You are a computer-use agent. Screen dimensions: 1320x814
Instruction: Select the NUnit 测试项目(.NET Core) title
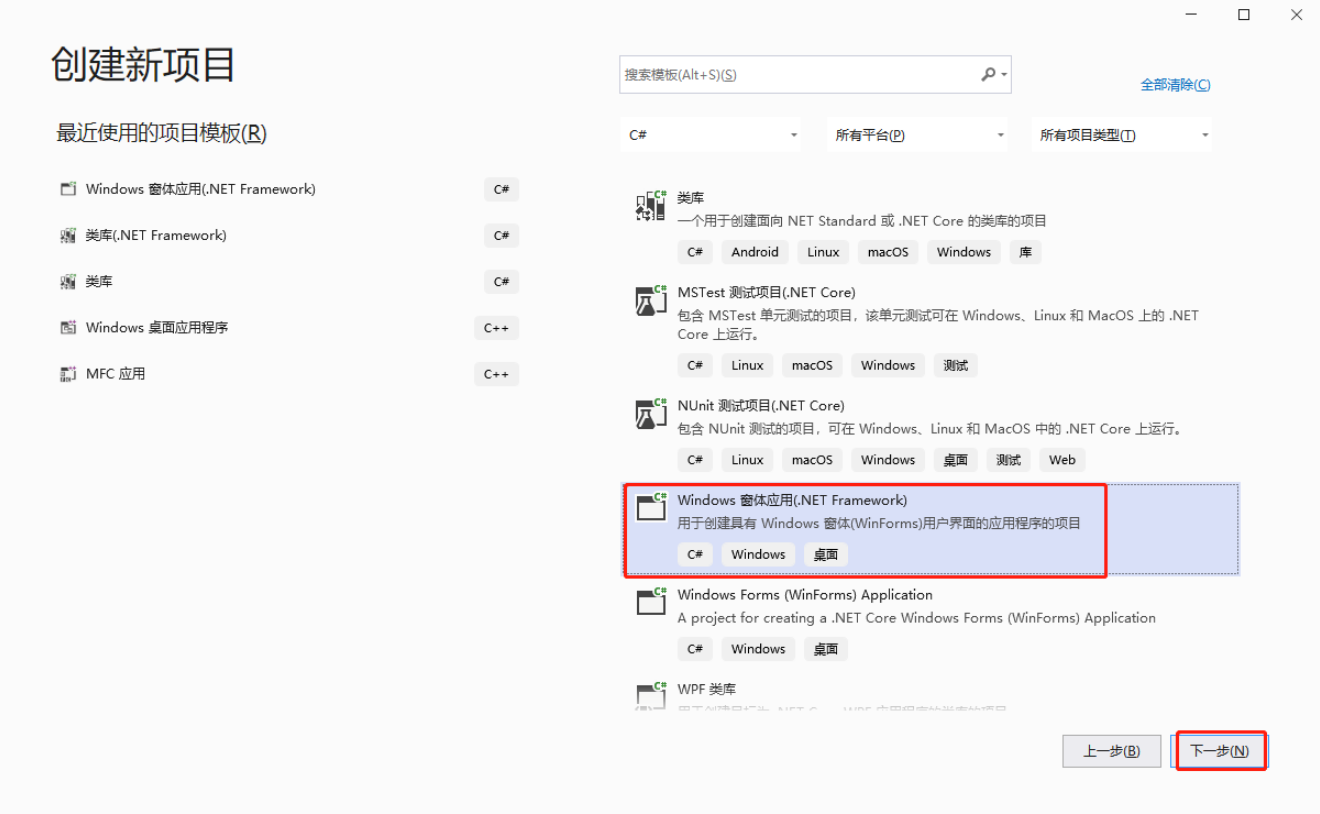point(760,405)
